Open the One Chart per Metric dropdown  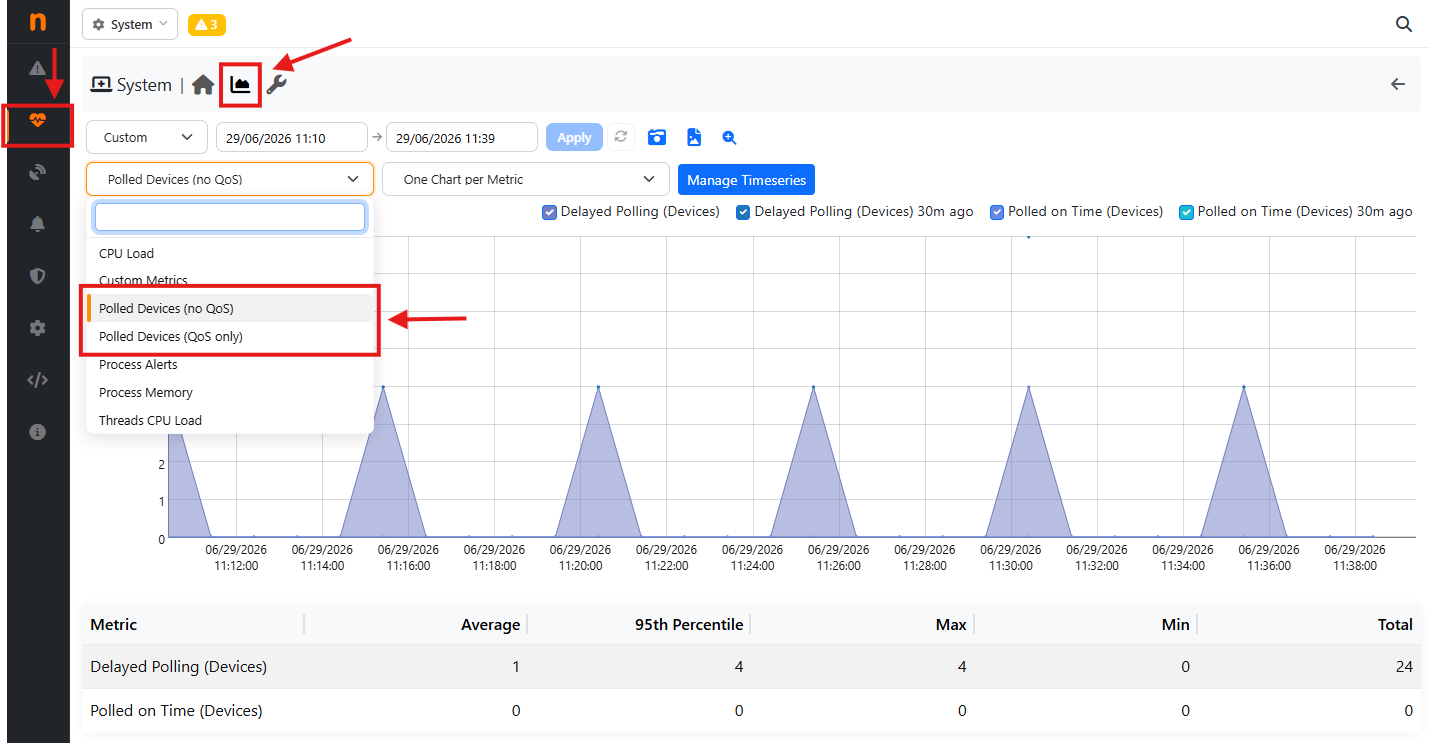526,179
